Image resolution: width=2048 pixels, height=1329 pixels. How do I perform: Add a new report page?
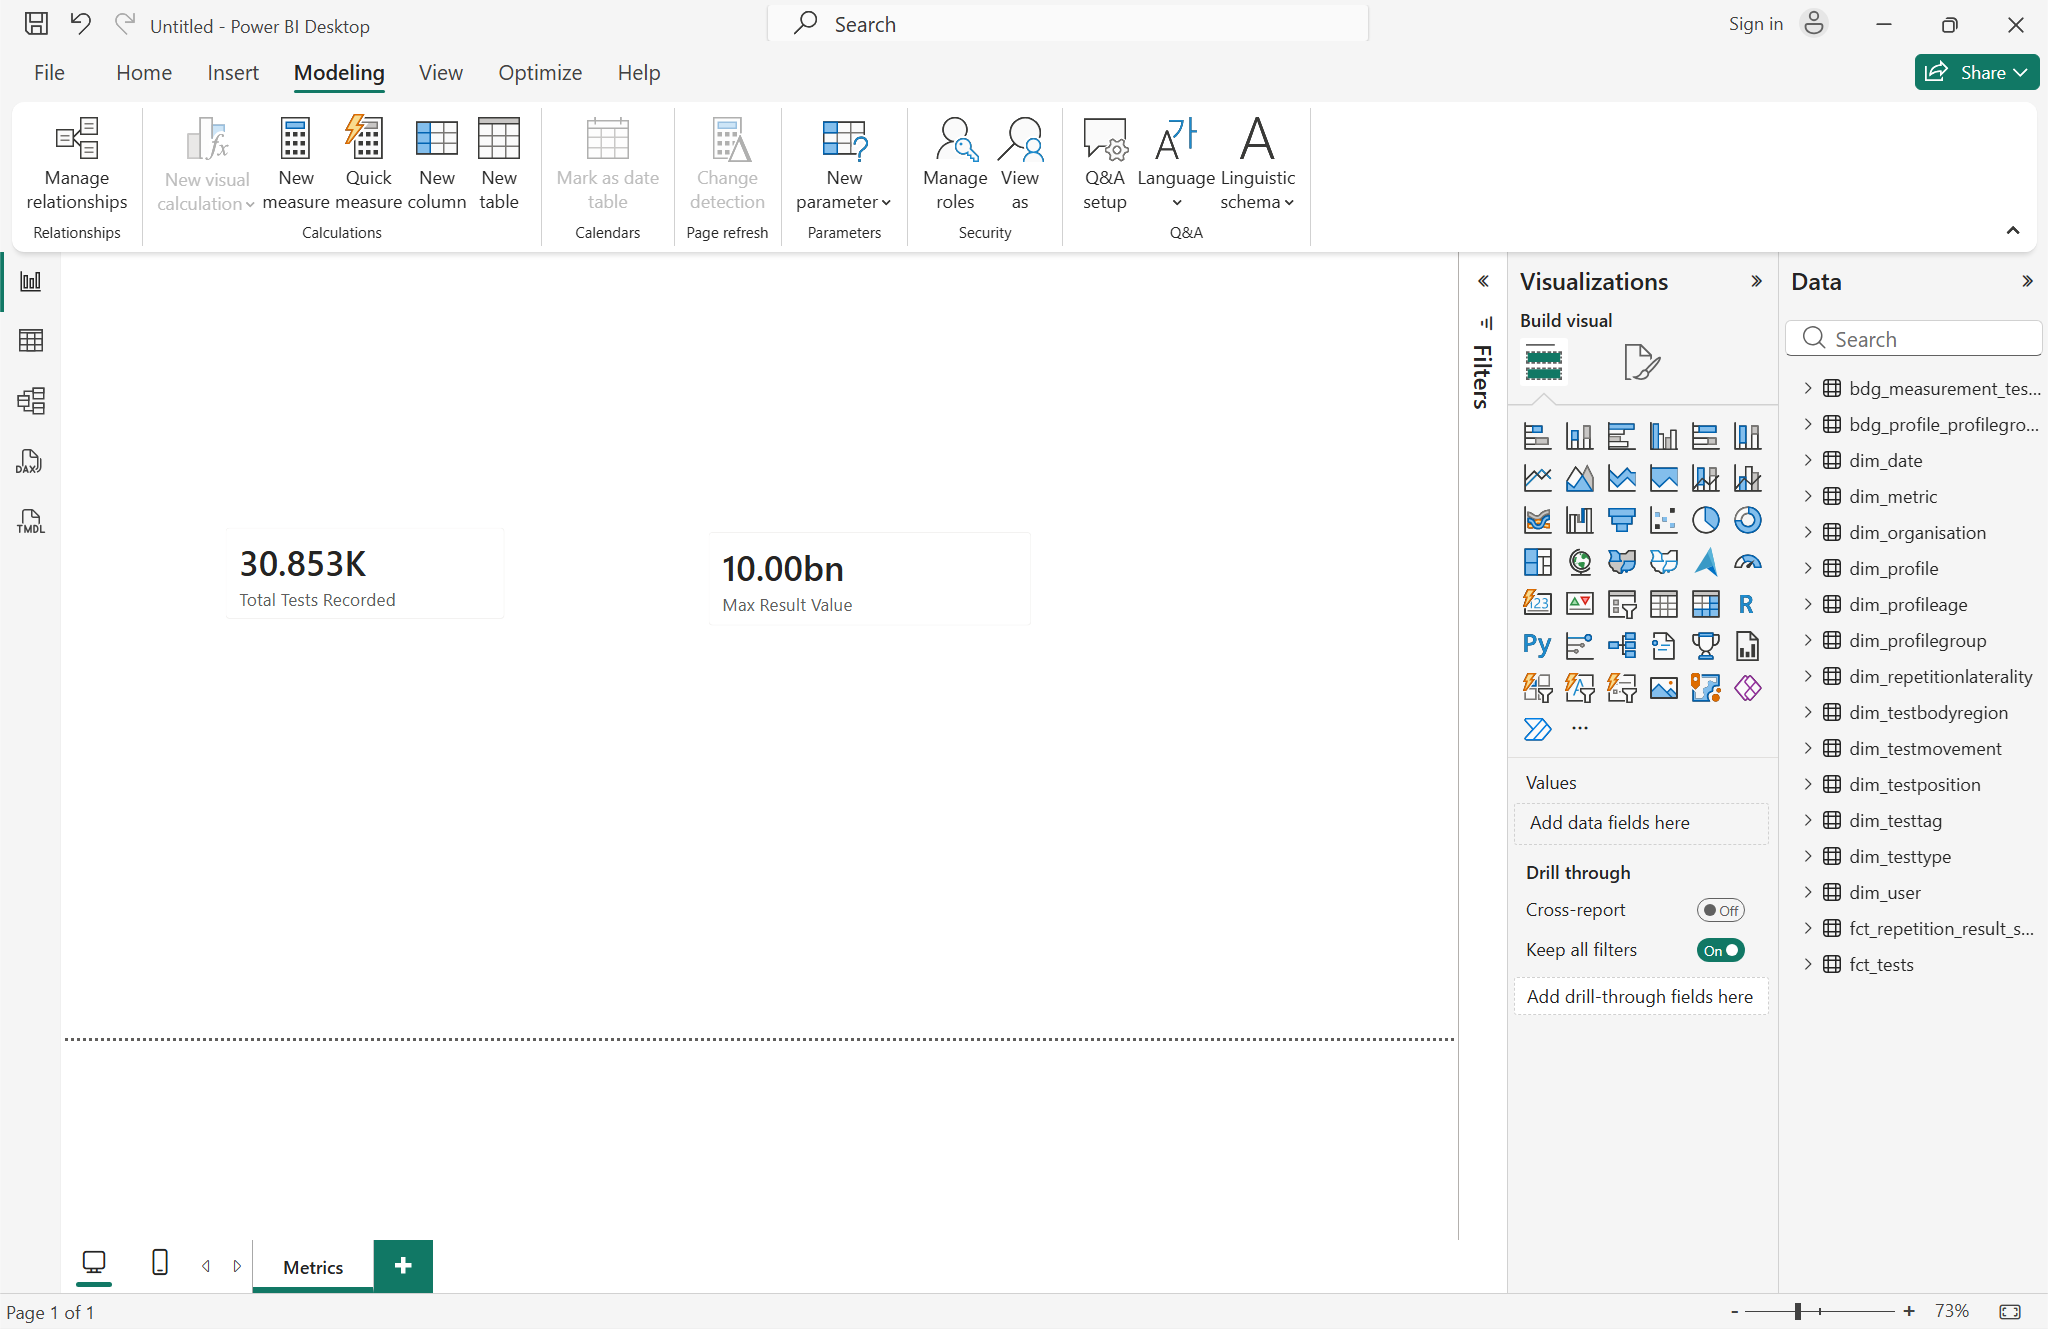tap(403, 1266)
